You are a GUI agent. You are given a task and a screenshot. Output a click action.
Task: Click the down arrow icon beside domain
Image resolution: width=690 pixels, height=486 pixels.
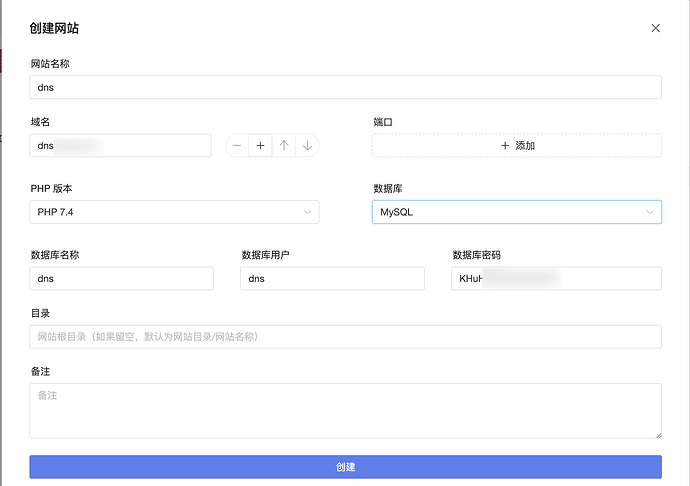tap(308, 146)
